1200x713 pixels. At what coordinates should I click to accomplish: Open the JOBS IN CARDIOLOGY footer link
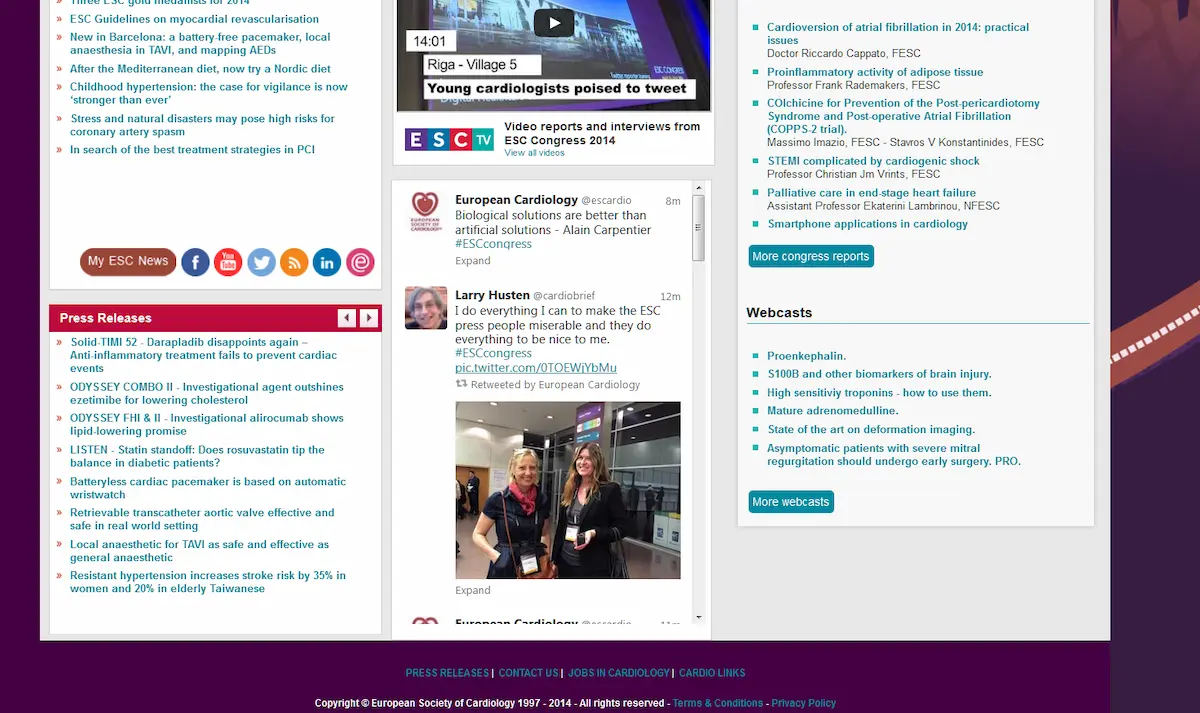point(619,673)
